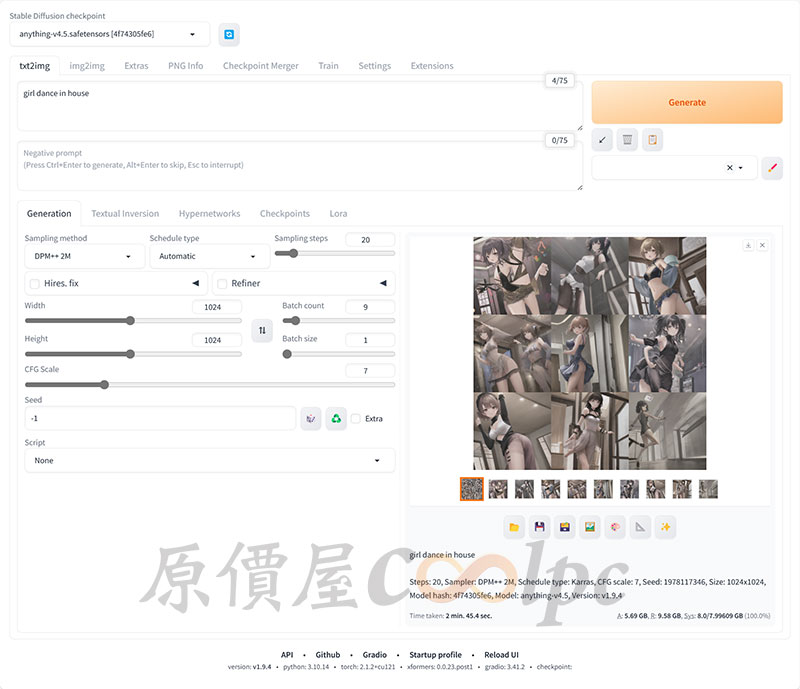The width and height of the screenshot is (800, 689).
Task: Open the Gradio link in footer
Action: tap(374, 655)
